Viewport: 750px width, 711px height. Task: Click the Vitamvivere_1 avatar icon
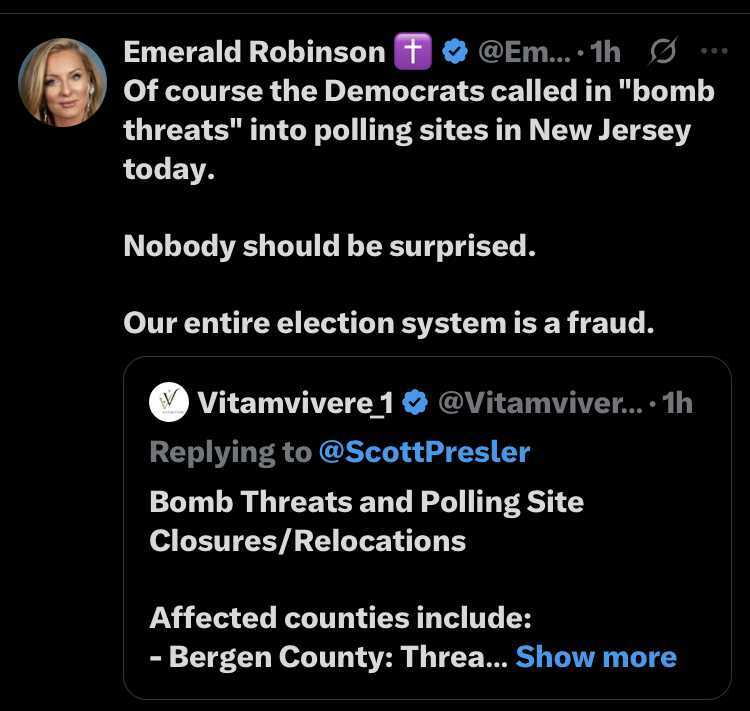tap(169, 402)
